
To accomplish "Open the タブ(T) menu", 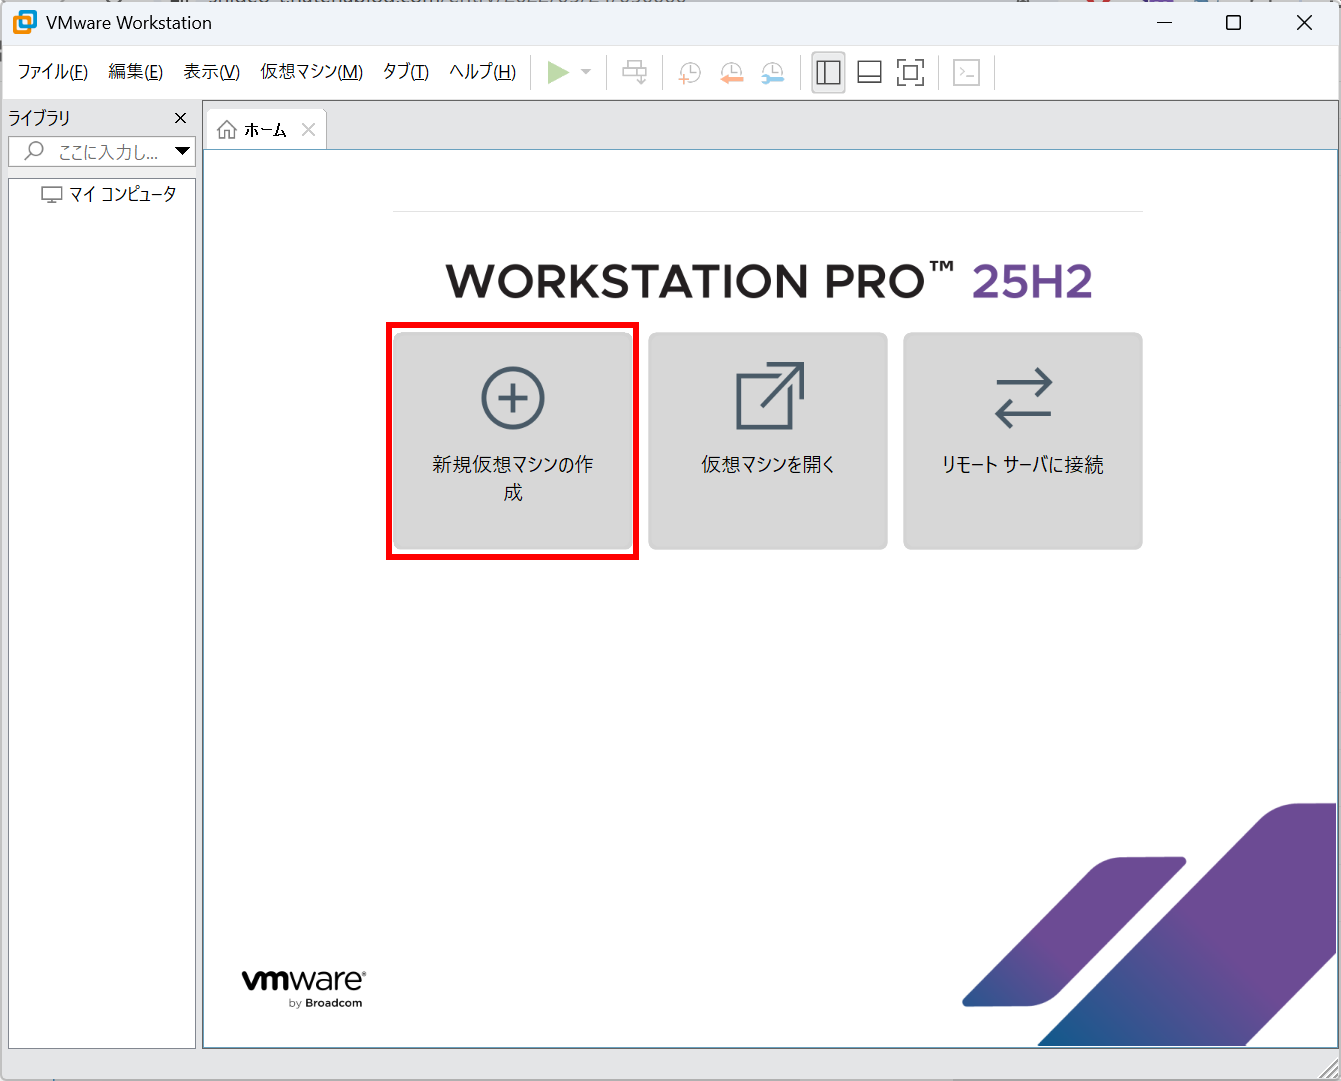I will pos(405,72).
